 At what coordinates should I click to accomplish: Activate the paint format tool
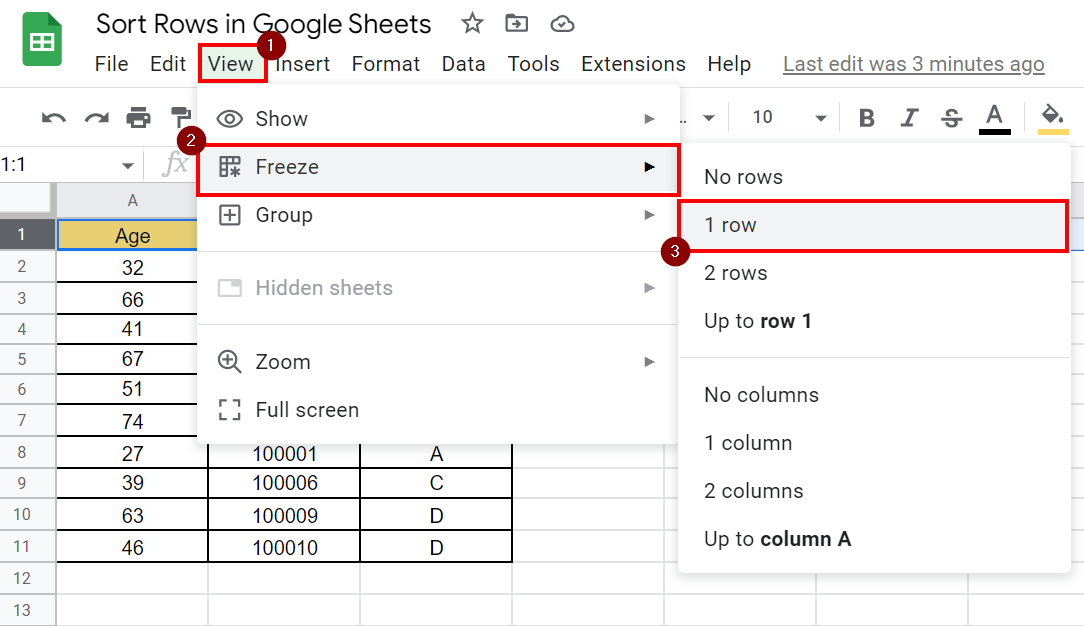180,117
